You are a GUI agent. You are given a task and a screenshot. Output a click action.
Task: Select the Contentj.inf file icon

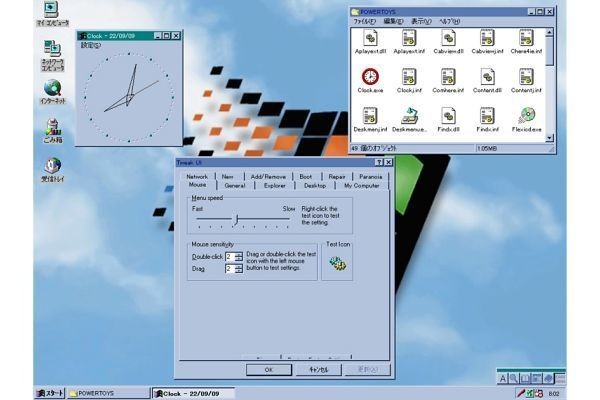526,77
